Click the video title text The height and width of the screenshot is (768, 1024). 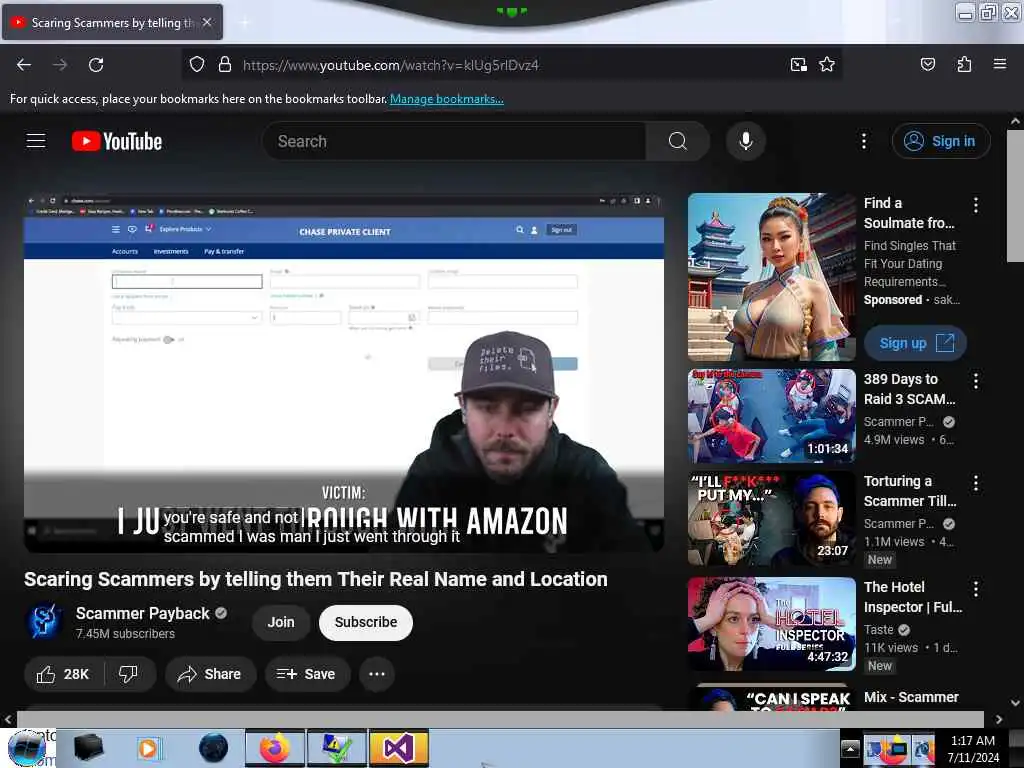pyautogui.click(x=315, y=579)
